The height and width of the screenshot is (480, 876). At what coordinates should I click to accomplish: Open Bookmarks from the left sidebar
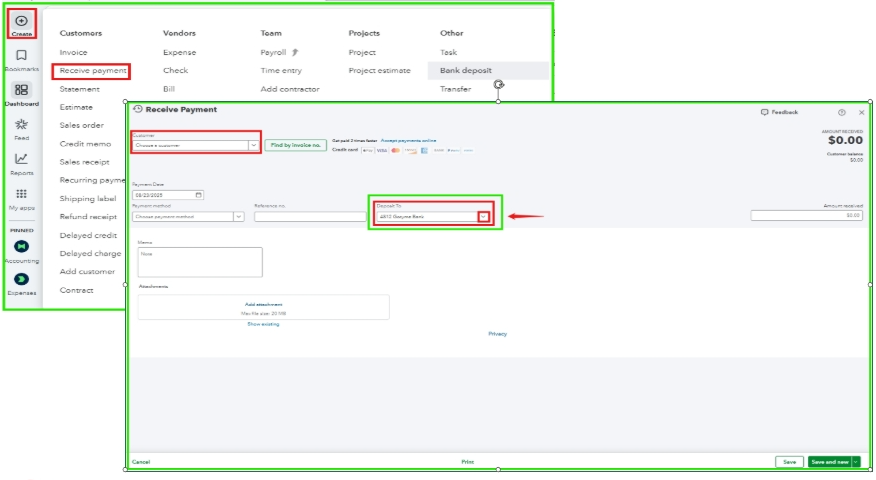point(21,55)
